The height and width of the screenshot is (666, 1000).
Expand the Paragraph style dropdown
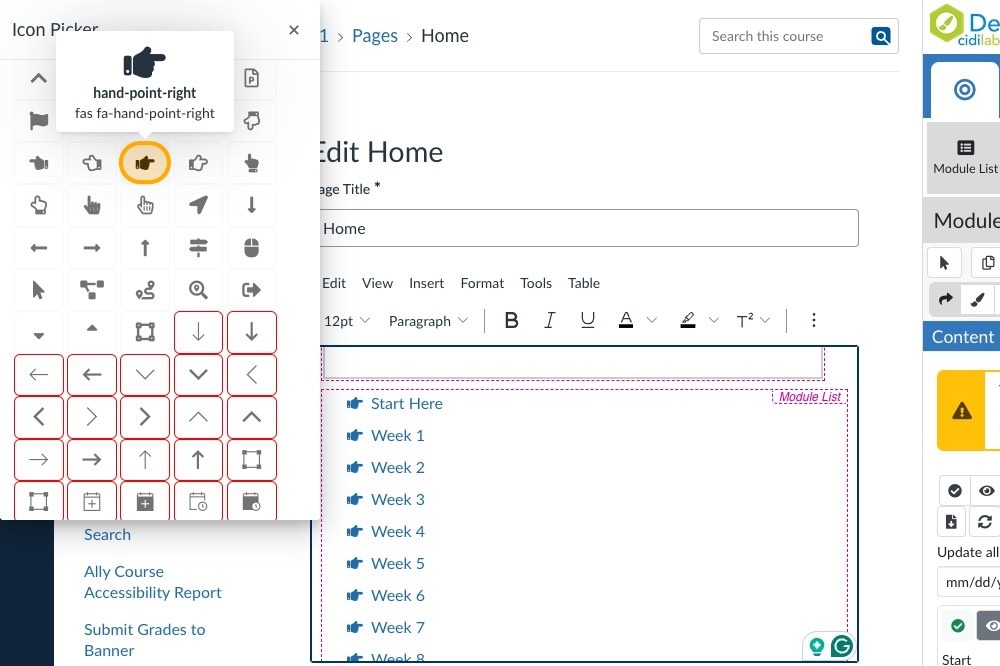(428, 321)
